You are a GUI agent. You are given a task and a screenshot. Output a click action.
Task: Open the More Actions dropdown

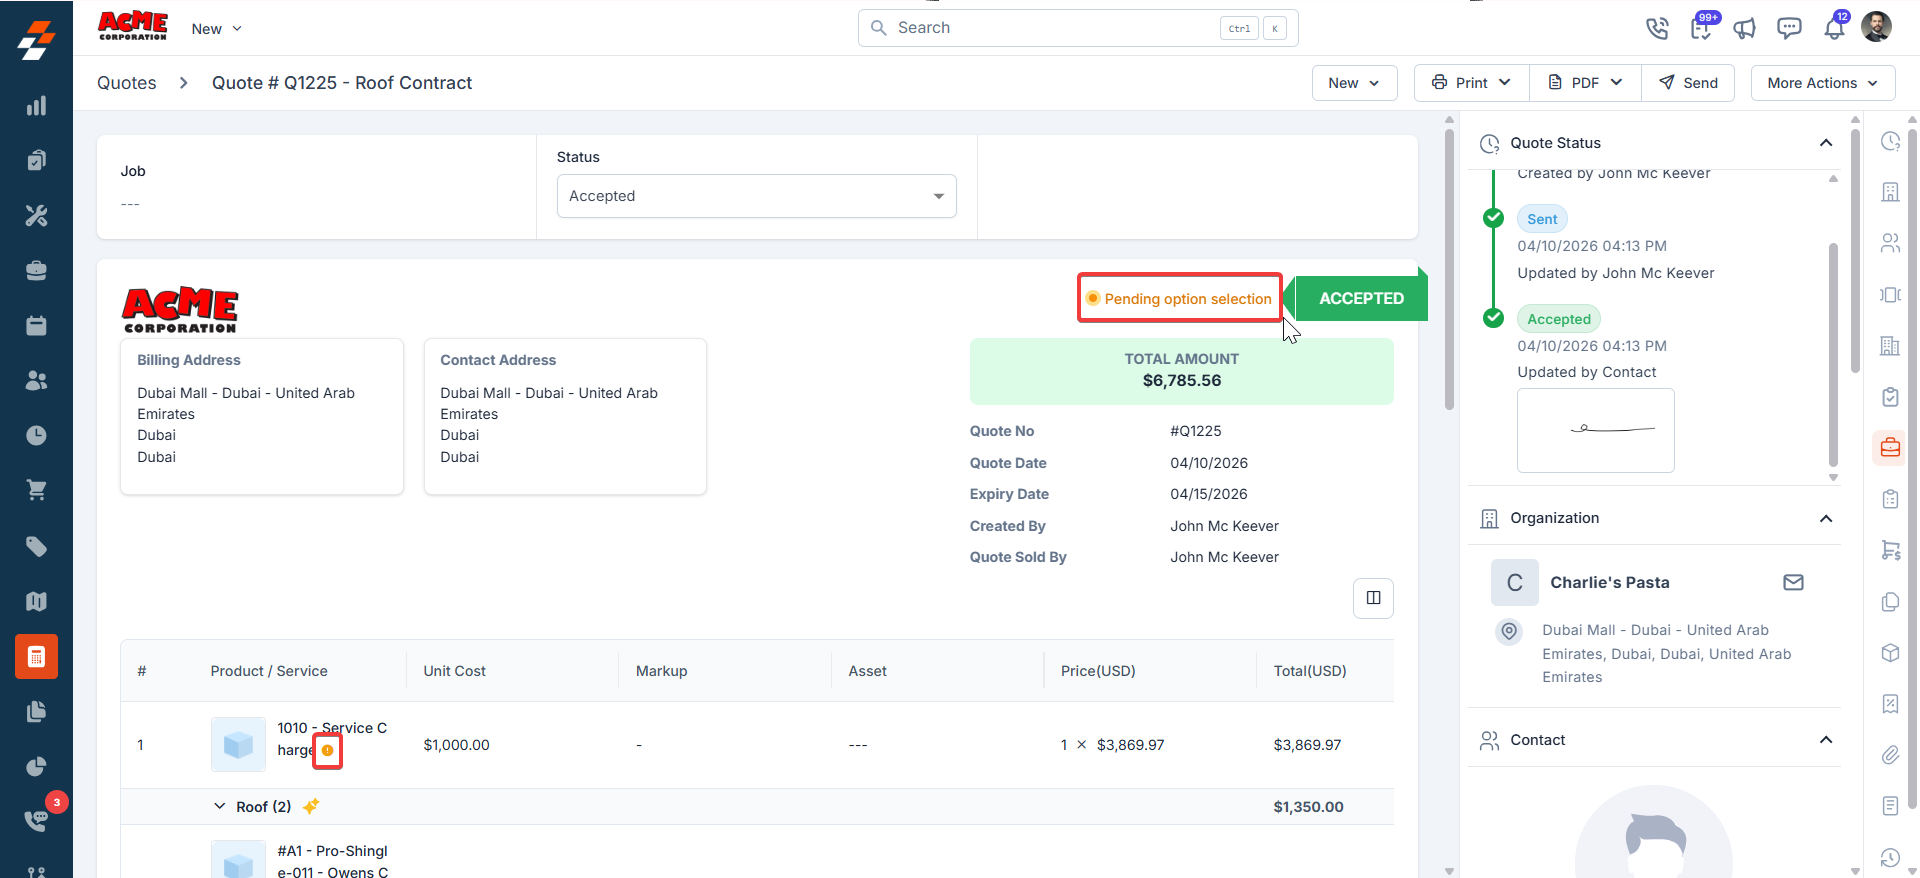pyautogui.click(x=1822, y=83)
